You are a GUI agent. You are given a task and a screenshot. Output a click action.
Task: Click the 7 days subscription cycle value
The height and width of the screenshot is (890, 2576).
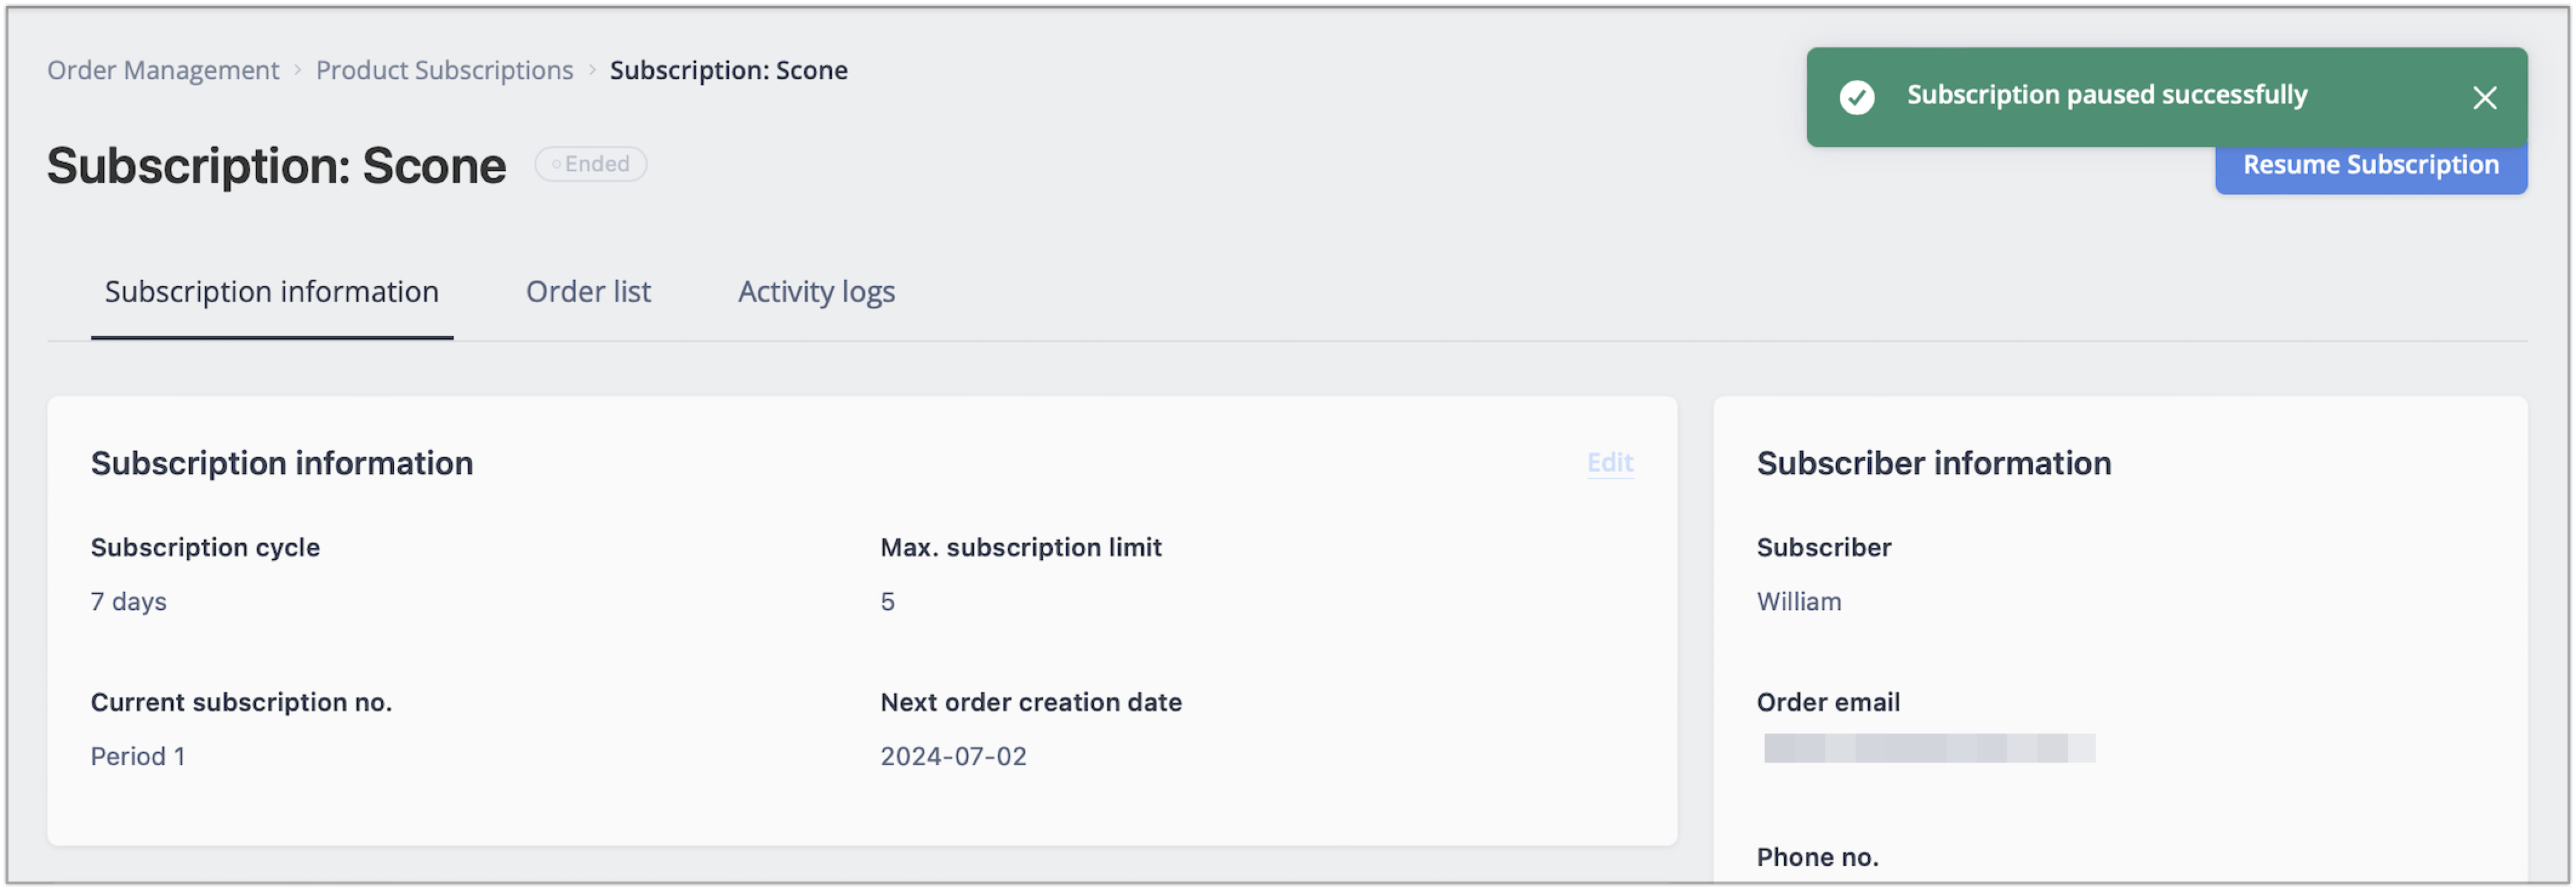point(129,602)
